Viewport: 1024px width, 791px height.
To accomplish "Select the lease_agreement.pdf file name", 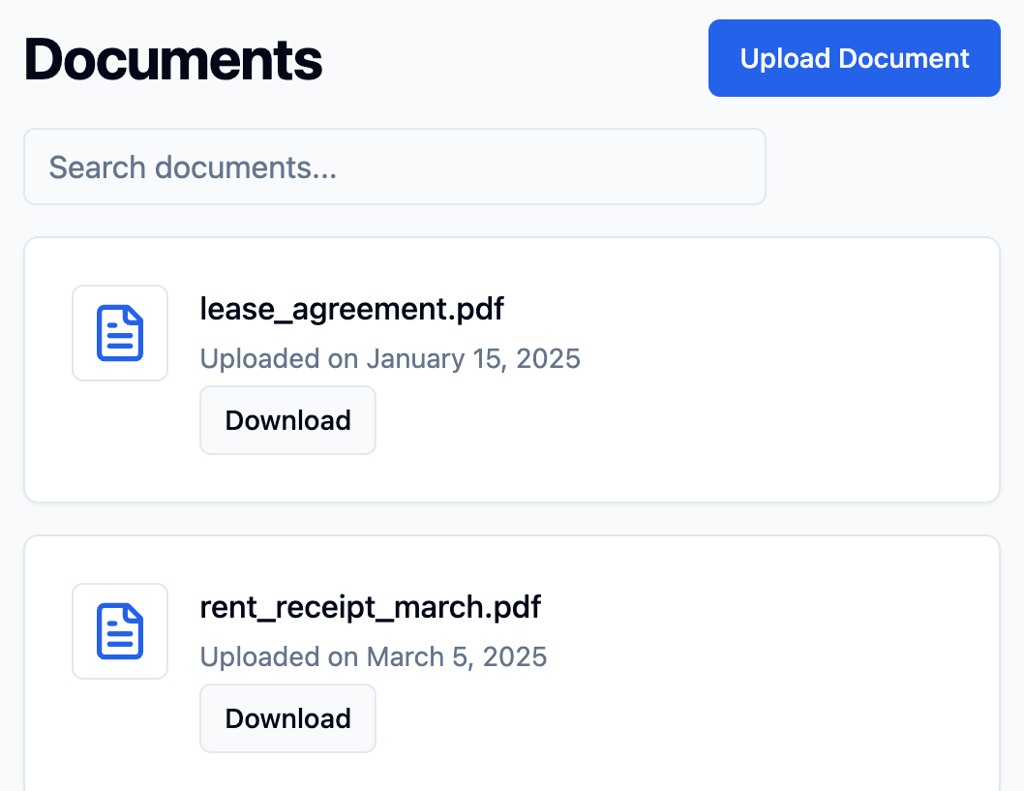I will click(x=351, y=309).
